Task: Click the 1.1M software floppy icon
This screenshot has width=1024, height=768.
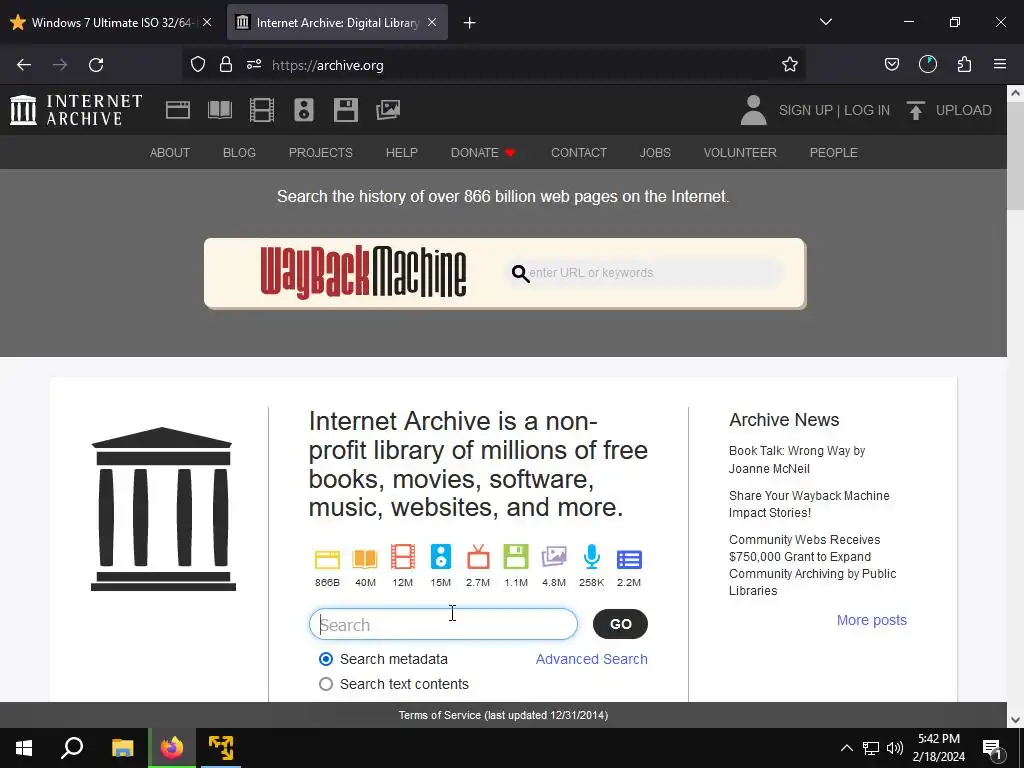Action: 516,557
